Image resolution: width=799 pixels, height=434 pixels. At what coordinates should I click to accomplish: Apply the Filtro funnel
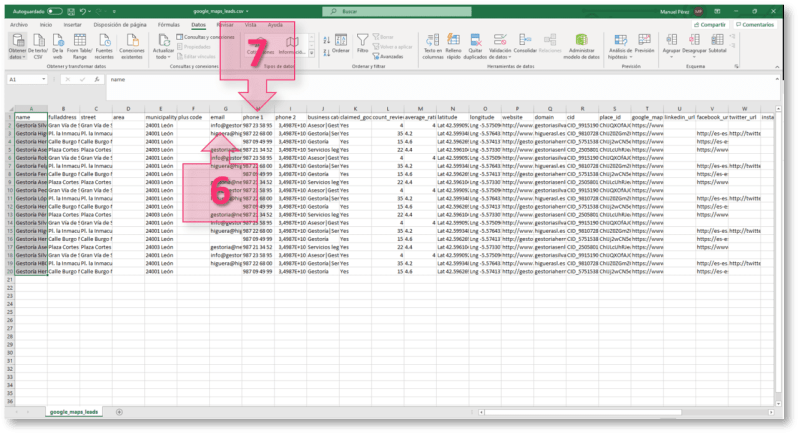pos(362,43)
